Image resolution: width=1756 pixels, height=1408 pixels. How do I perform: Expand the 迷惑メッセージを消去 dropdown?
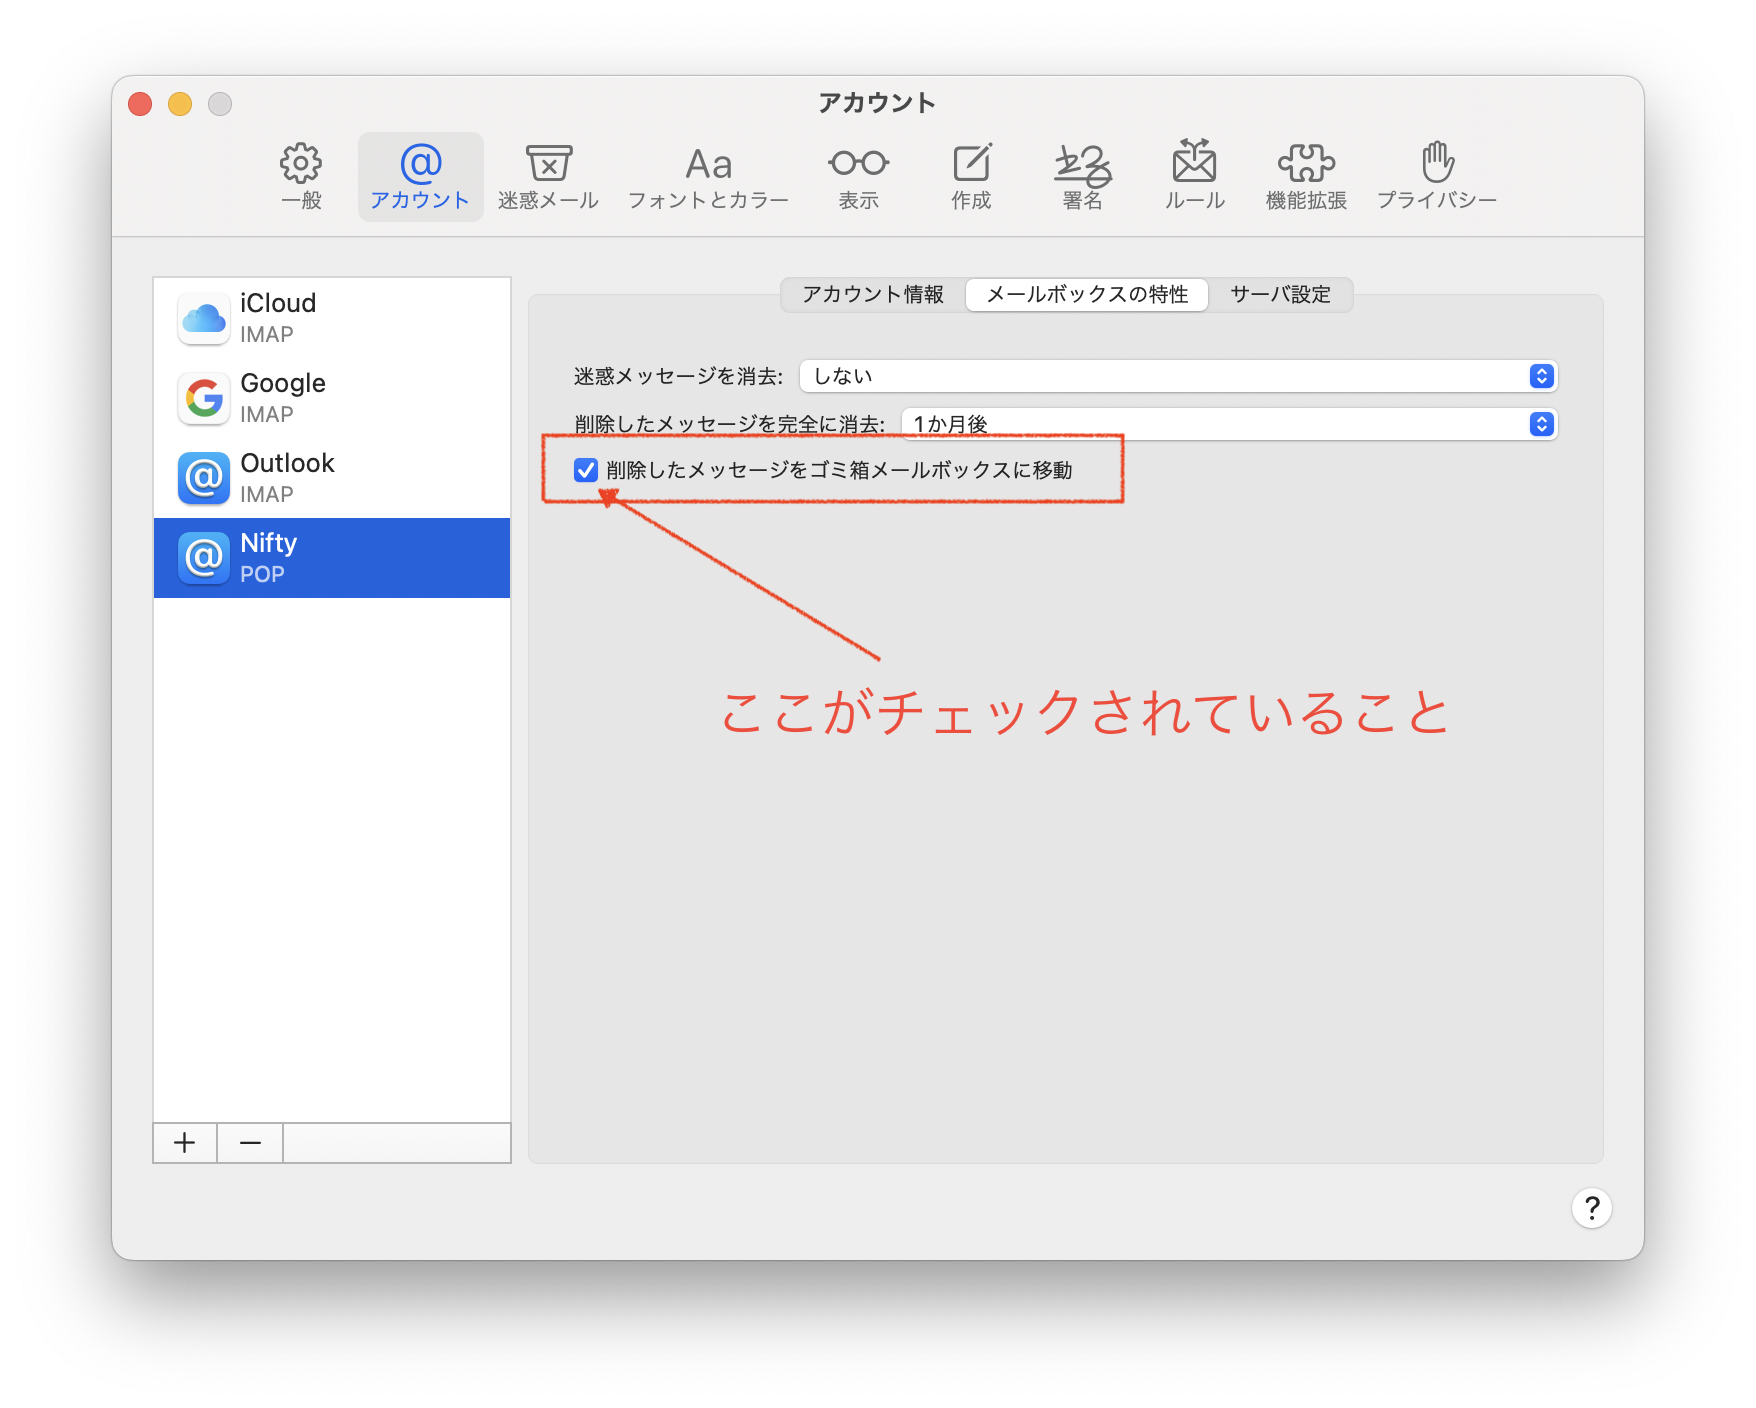point(1178,376)
